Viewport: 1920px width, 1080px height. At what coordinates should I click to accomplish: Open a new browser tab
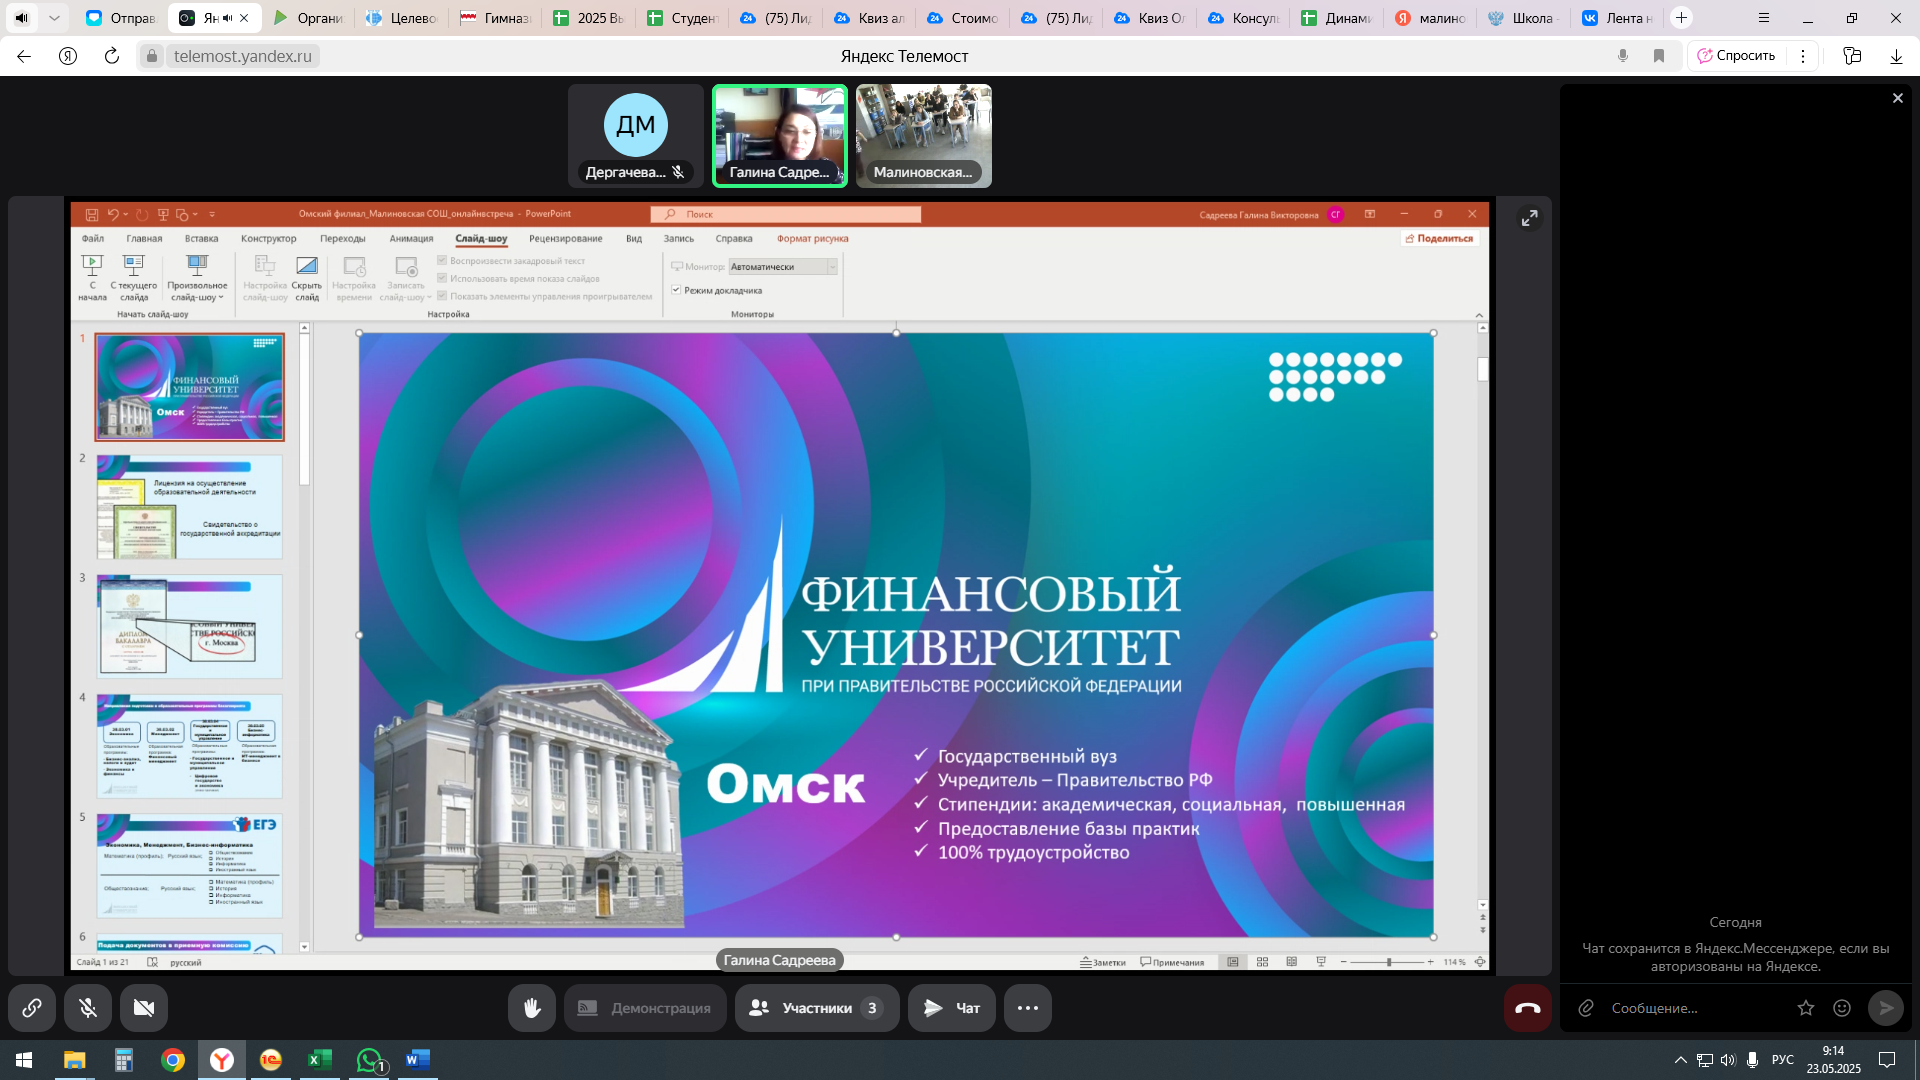point(1682,18)
